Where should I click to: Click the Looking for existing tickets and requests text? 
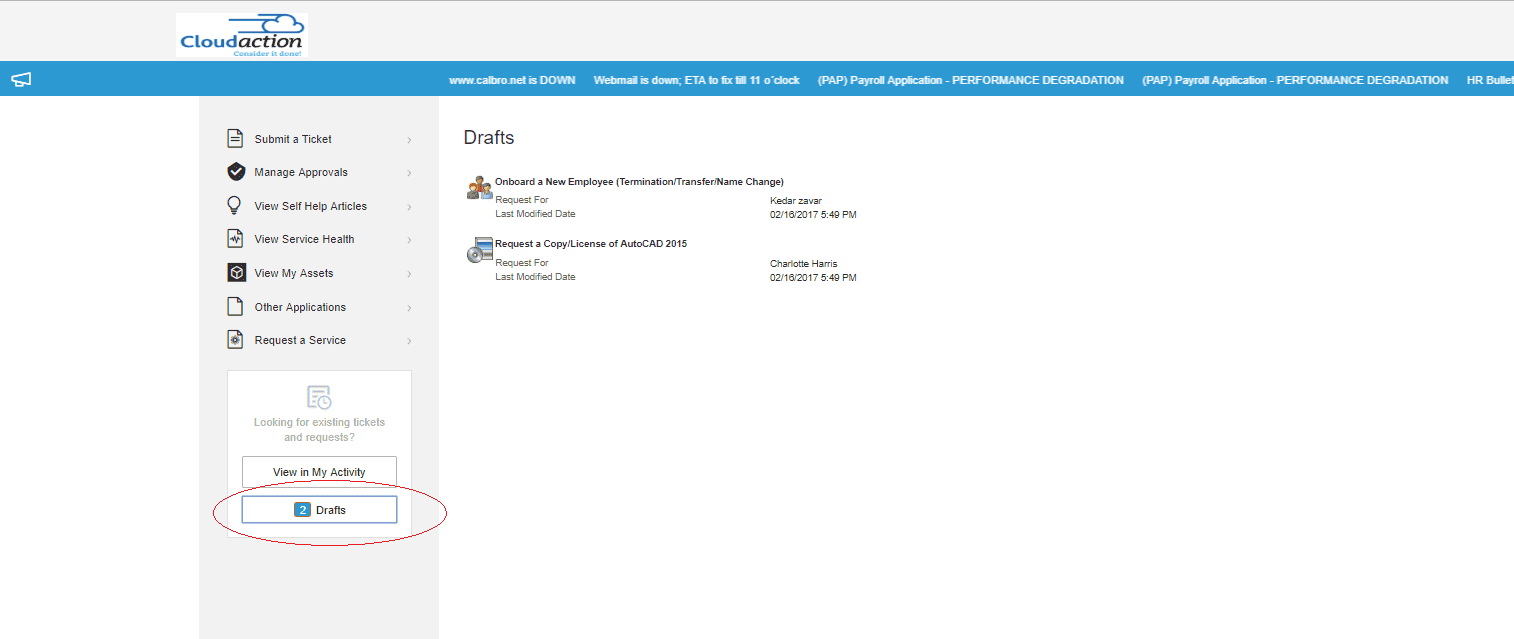tap(319, 430)
